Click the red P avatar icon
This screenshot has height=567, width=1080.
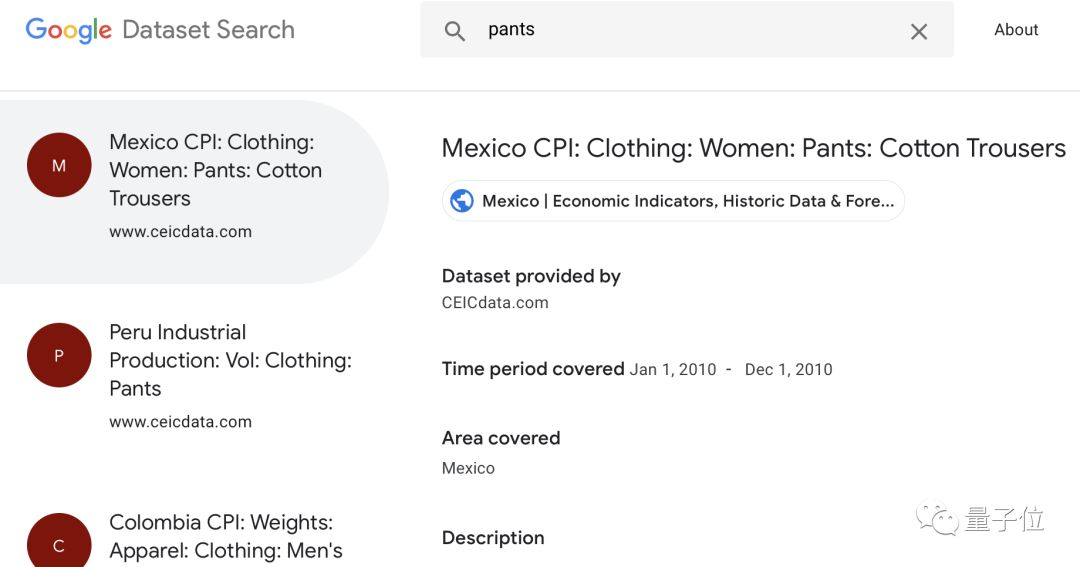coord(59,355)
